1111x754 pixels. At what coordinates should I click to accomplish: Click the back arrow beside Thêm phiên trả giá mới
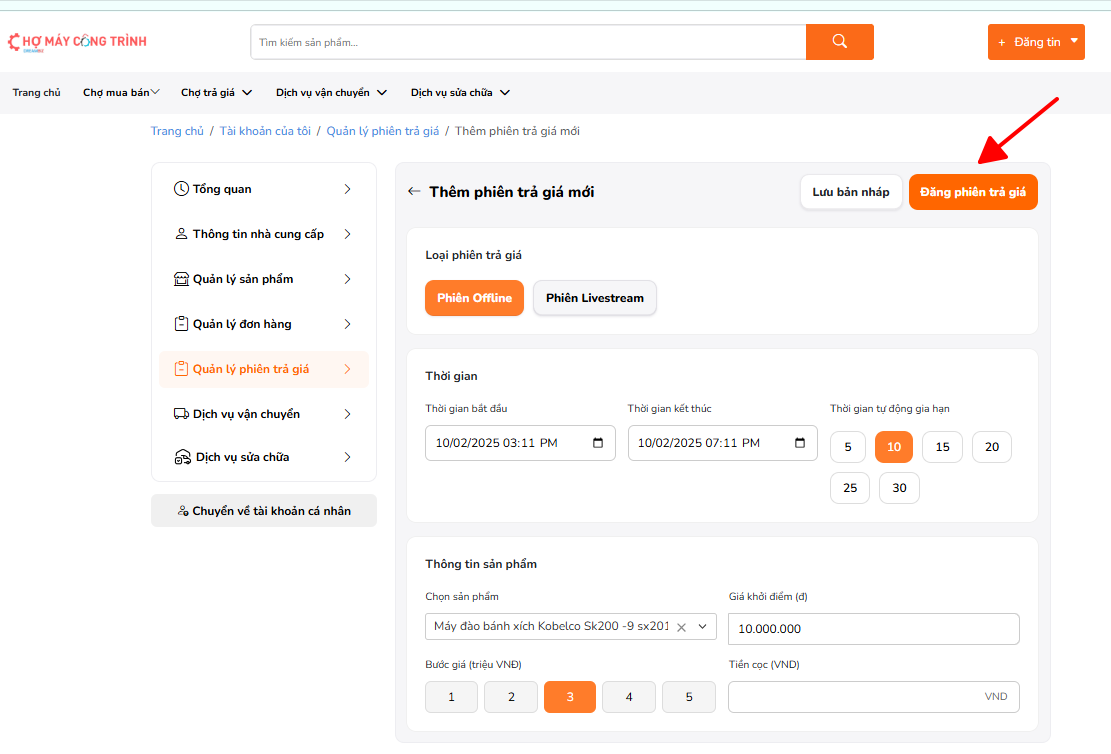click(x=414, y=192)
